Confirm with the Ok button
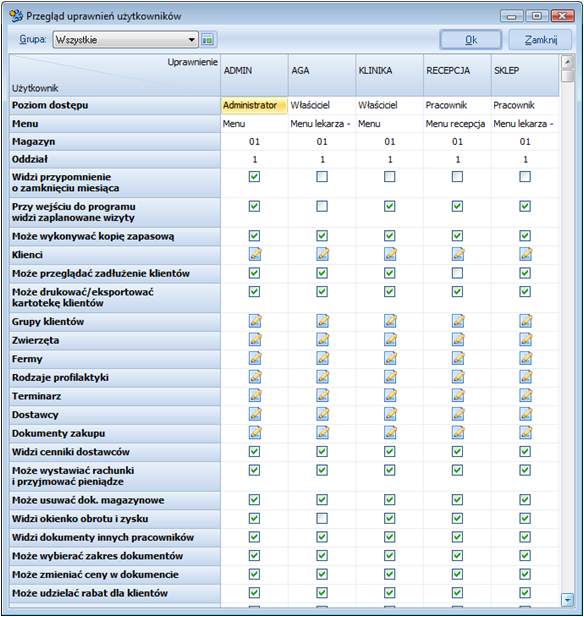This screenshot has height=617, width=584. coord(471,40)
